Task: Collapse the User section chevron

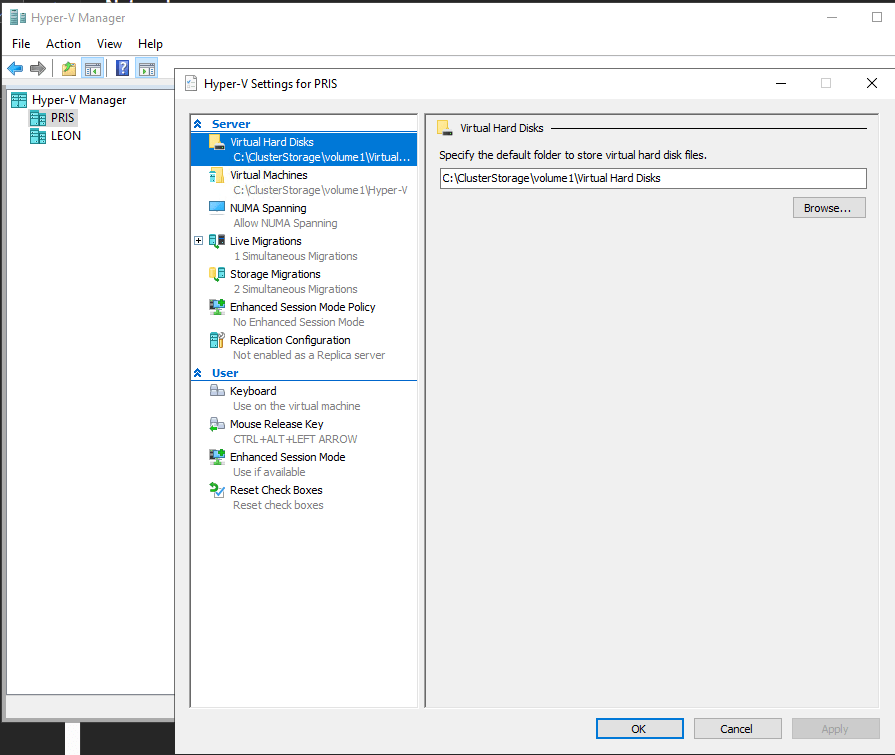Action: coord(198,373)
